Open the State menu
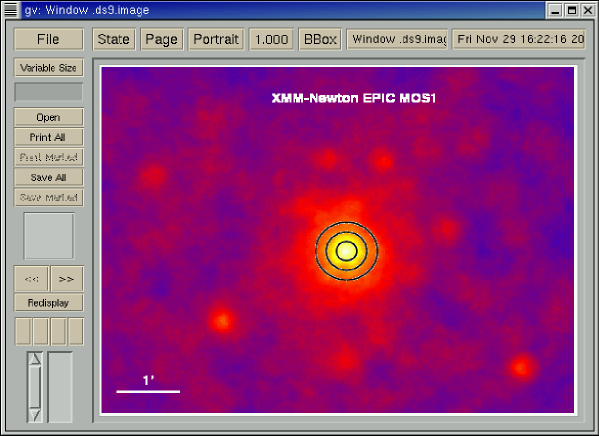Viewport: 599px width, 436px height. click(114, 39)
